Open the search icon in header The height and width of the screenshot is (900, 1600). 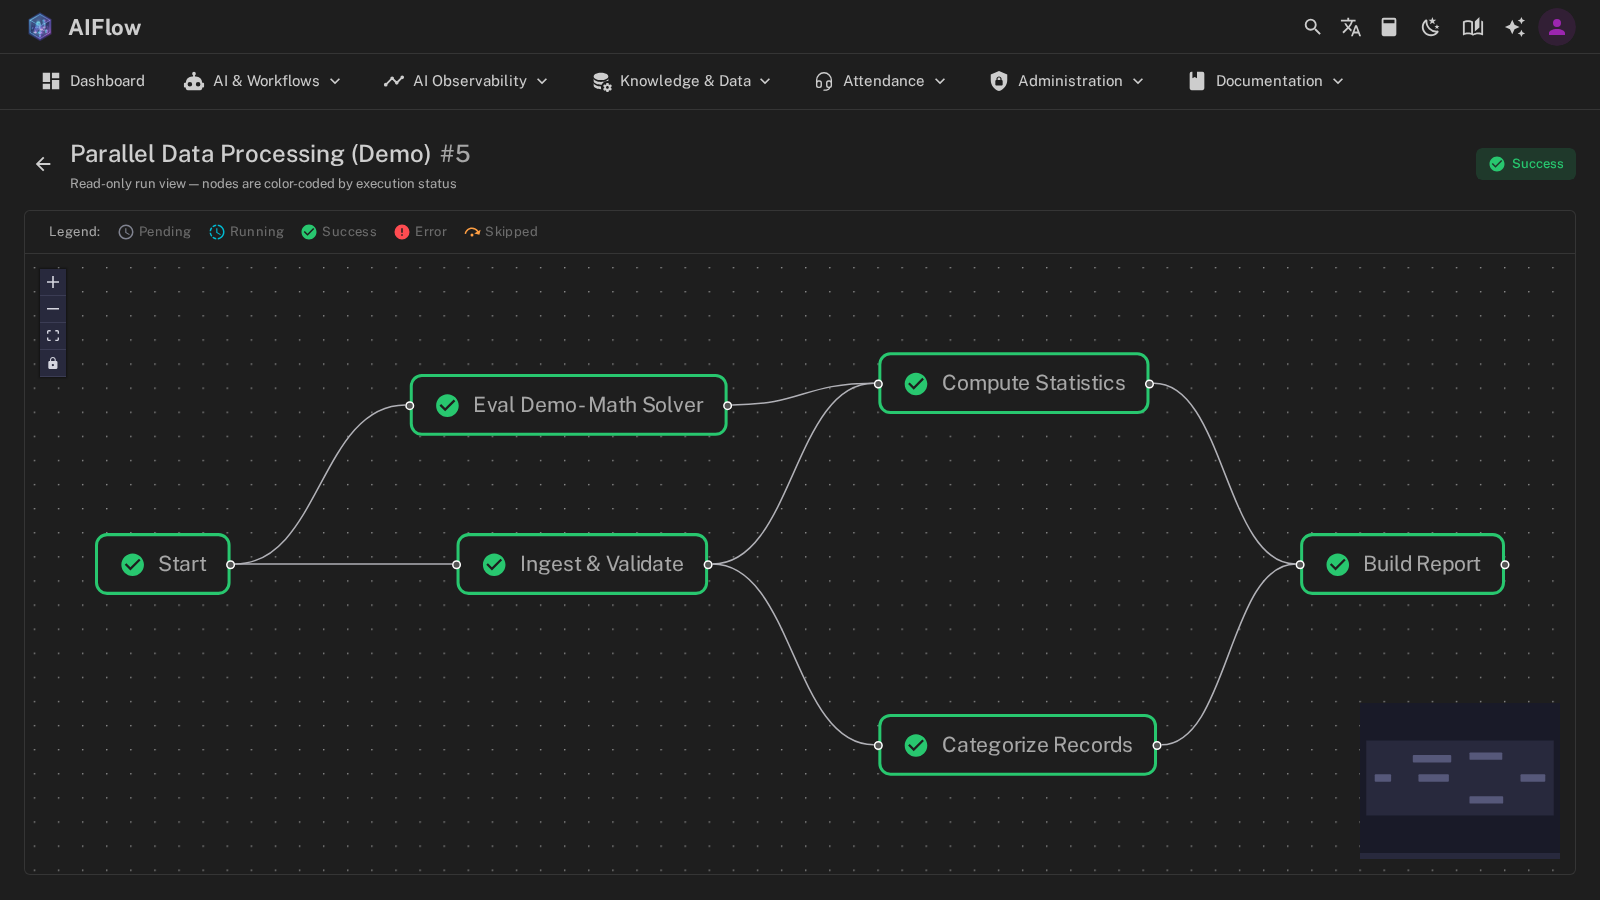(1312, 27)
